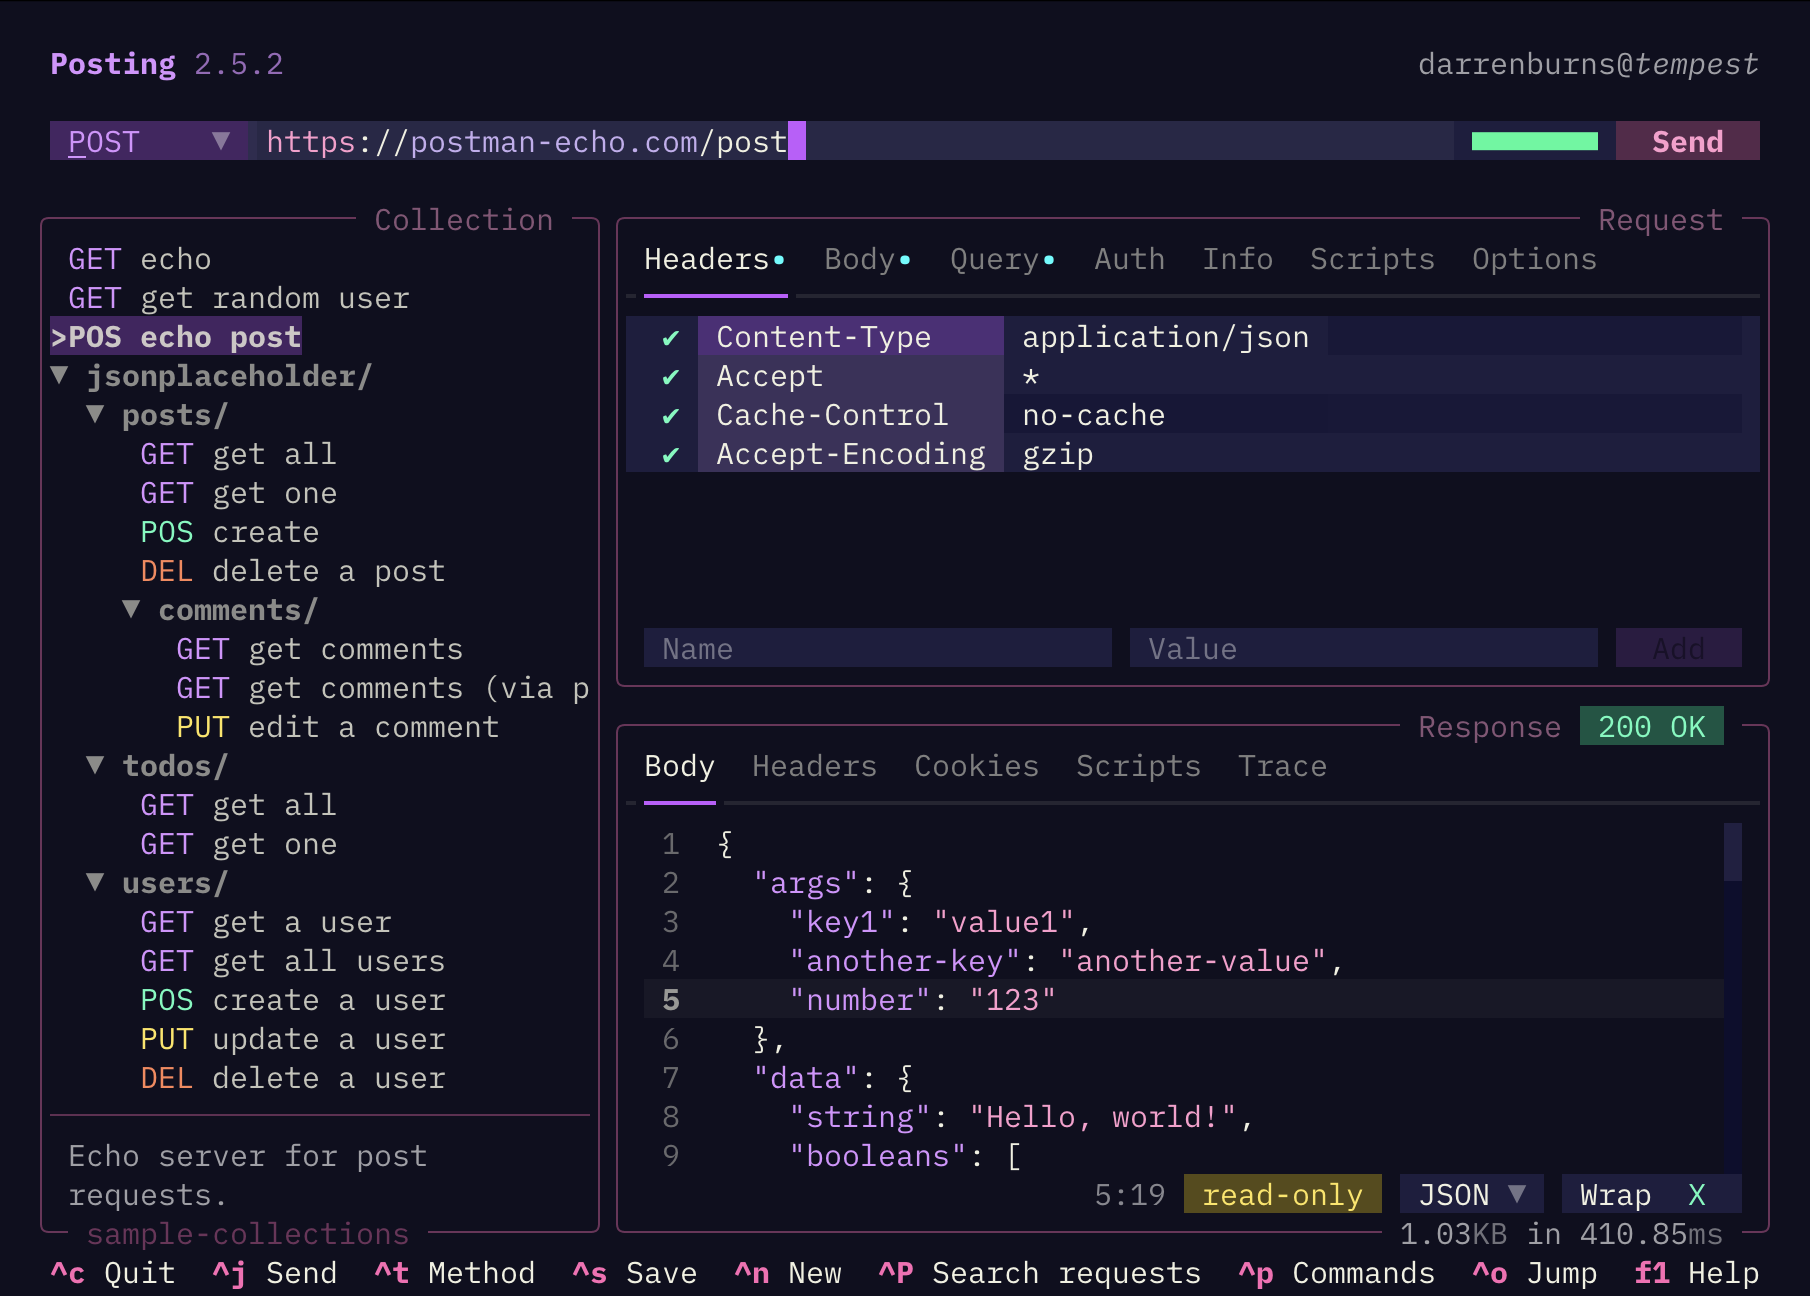Open the Auth tab

(1129, 260)
